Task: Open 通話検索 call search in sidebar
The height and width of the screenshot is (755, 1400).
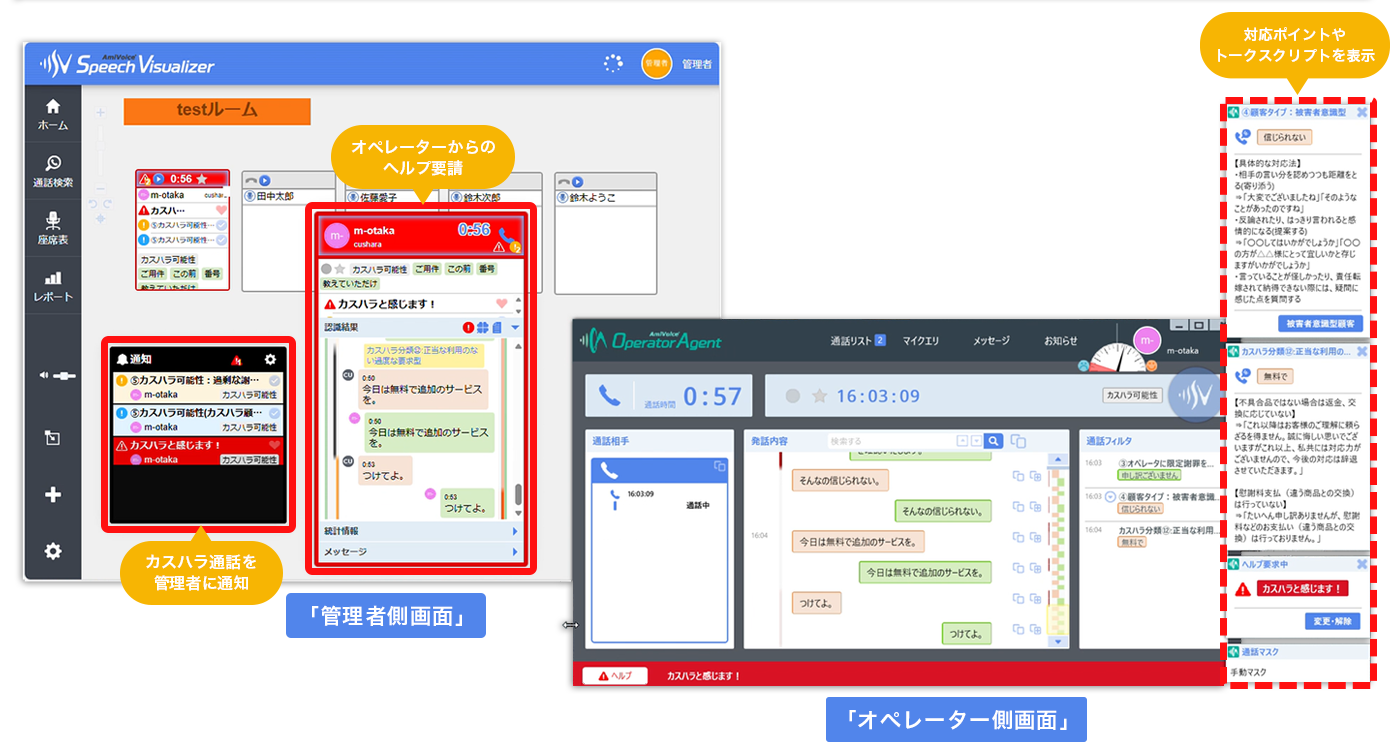Action: (x=53, y=171)
